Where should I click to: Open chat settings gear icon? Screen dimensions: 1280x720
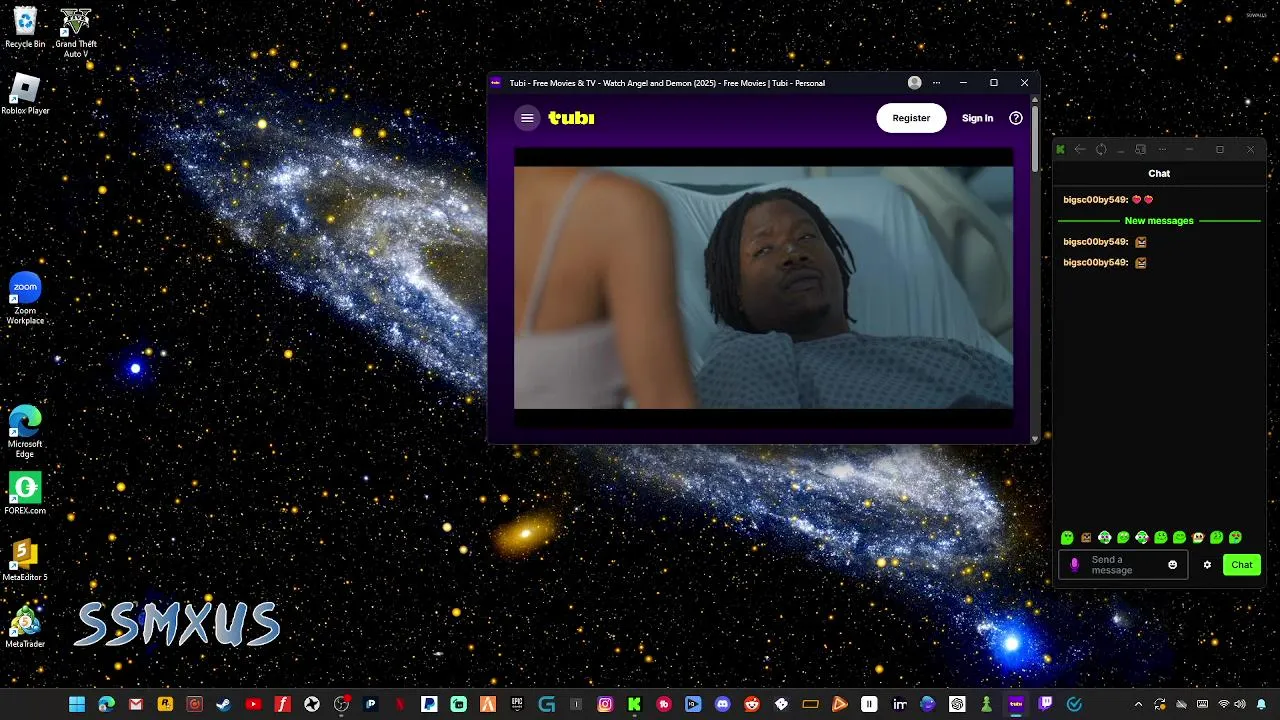click(1207, 565)
